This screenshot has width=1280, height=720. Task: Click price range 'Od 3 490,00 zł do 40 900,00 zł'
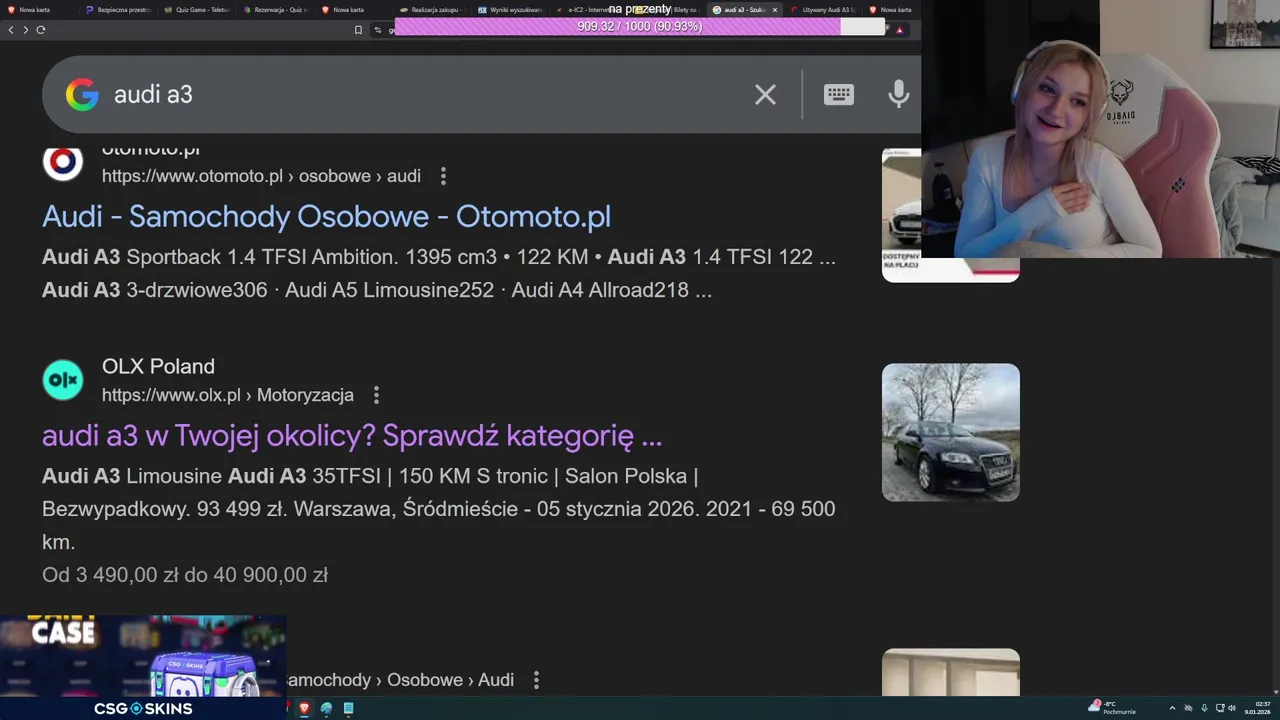point(185,575)
